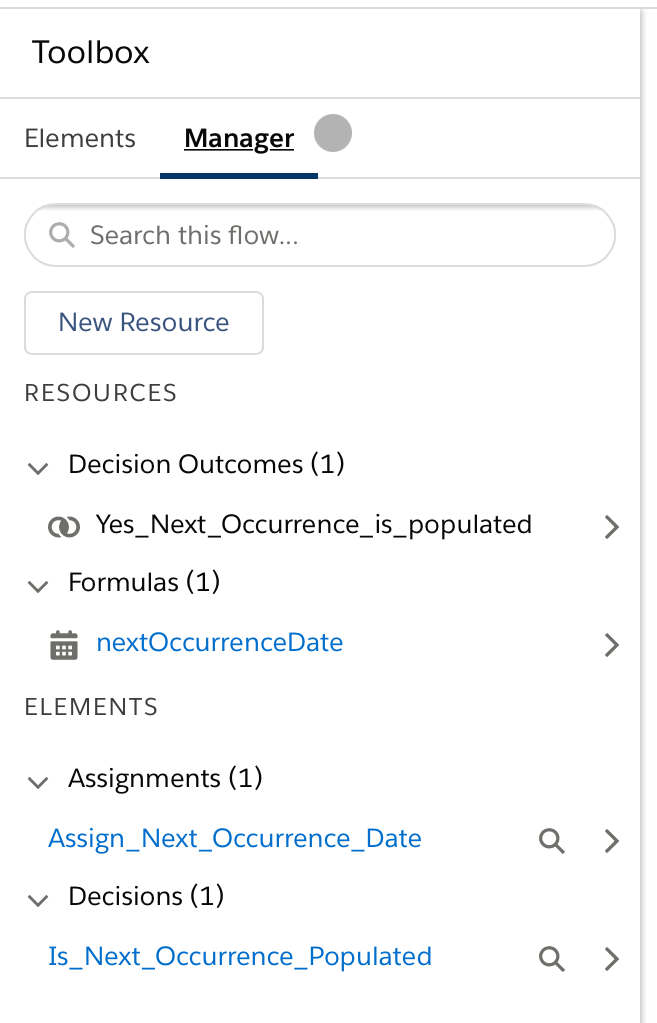
Task: Click the magnifying glass beside Is_Next_Occurrence_Populated
Action: click(551, 958)
